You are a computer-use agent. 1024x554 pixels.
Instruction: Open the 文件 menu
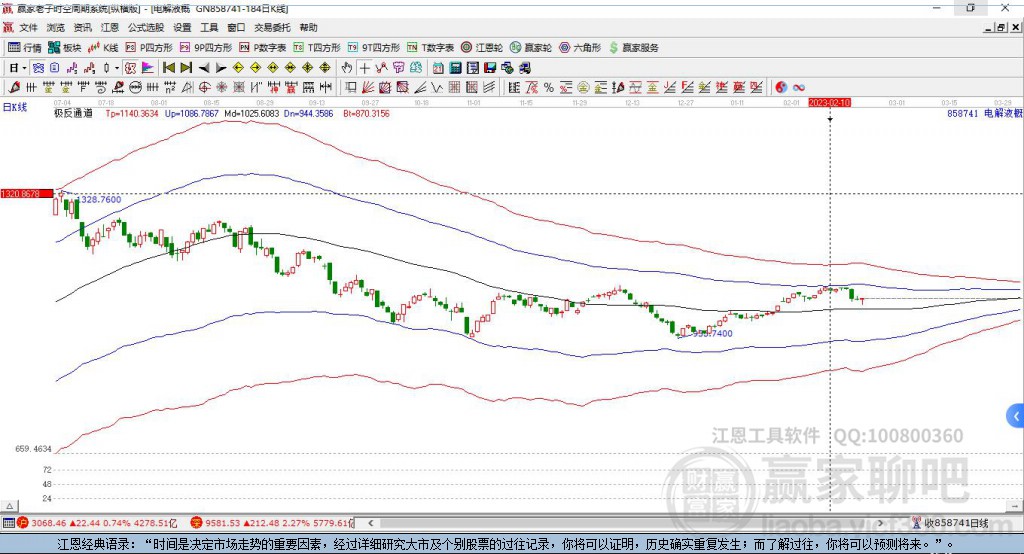pos(29,27)
